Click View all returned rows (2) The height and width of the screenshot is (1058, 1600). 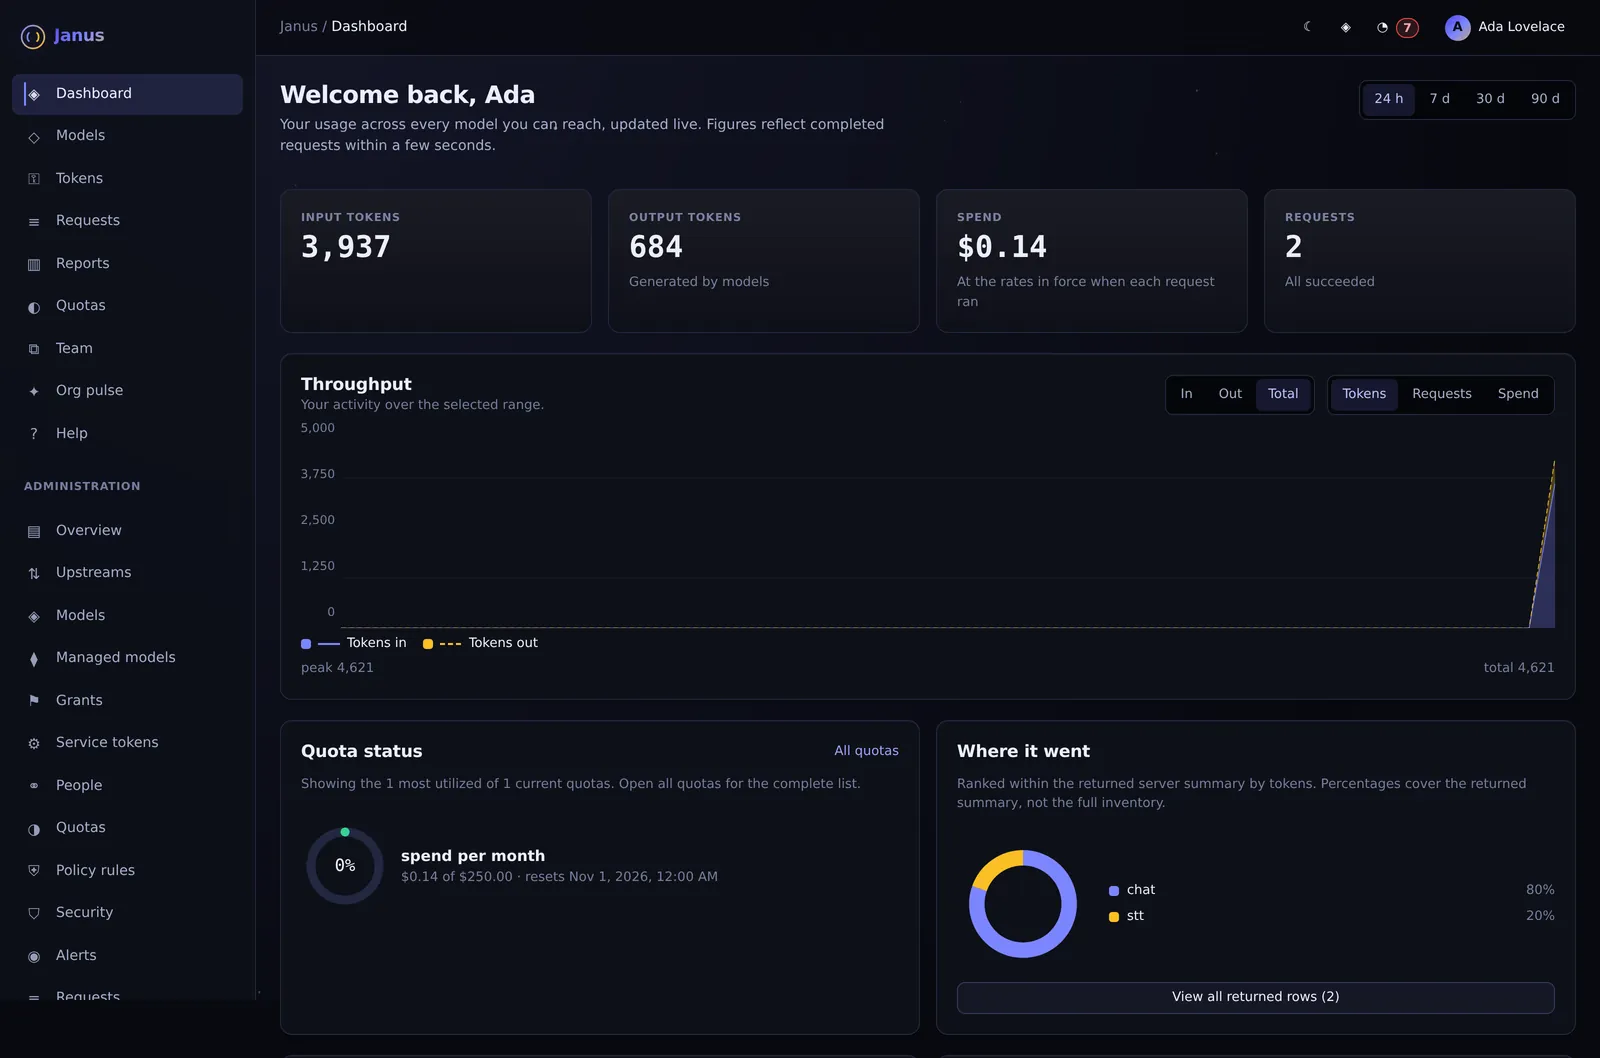coord(1255,997)
